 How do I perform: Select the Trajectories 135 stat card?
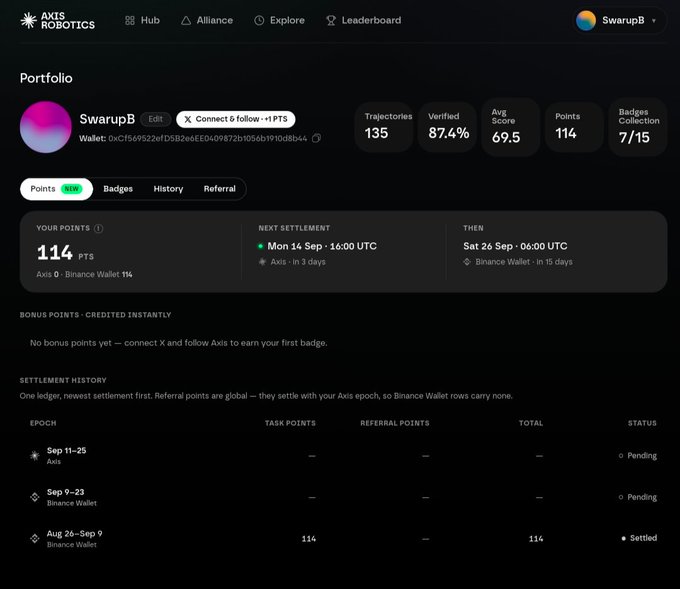pos(384,127)
